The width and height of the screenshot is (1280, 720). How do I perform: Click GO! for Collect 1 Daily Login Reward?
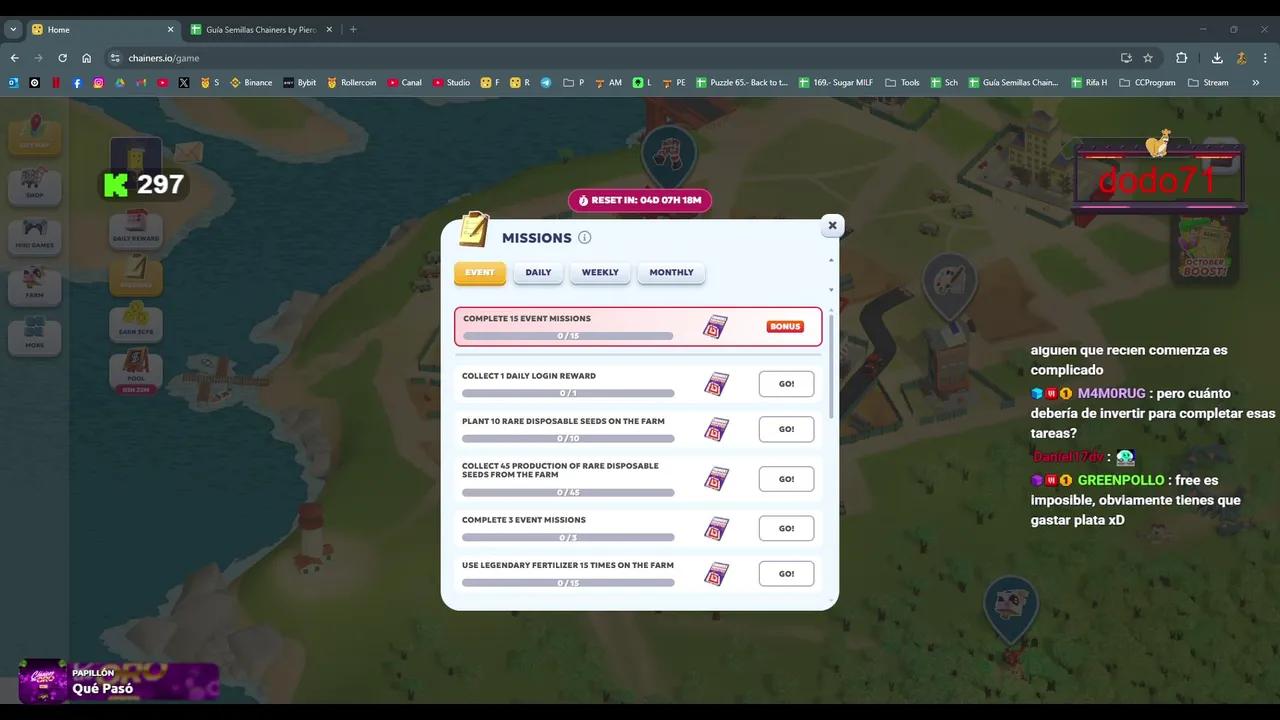[x=786, y=384]
